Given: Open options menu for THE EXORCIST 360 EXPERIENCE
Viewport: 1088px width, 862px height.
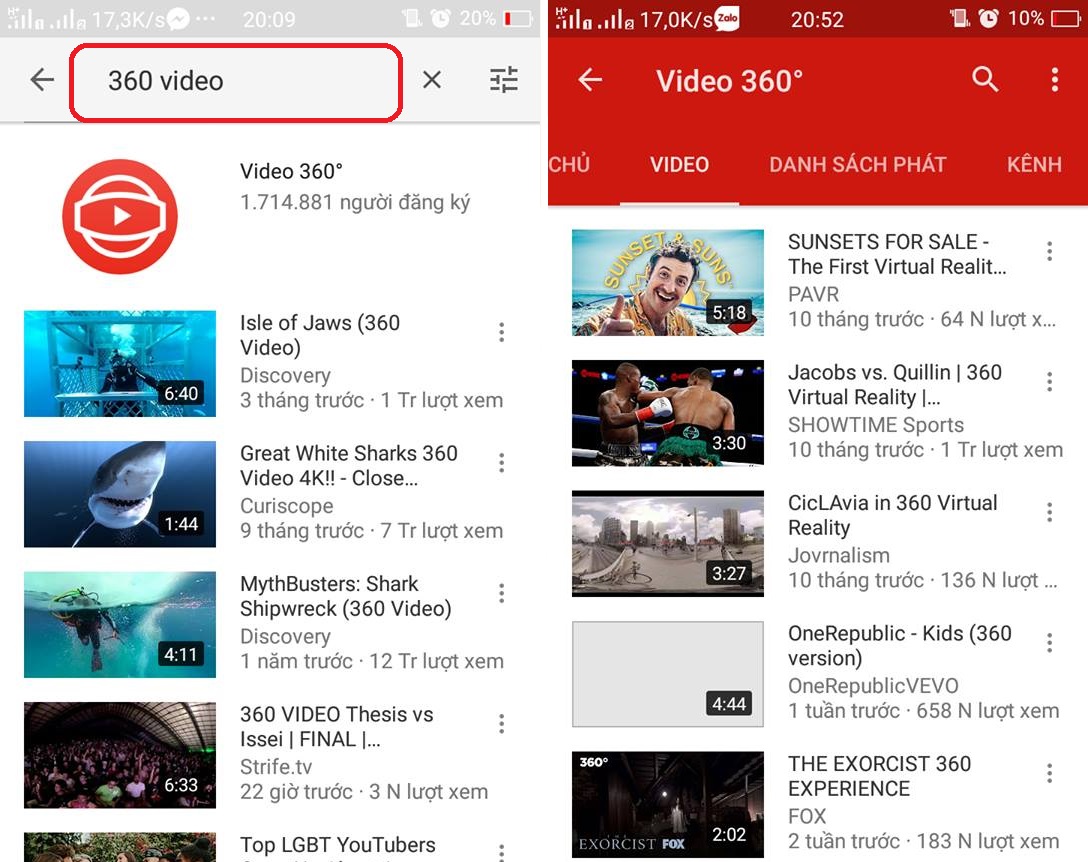Looking at the screenshot, I should 1049,773.
